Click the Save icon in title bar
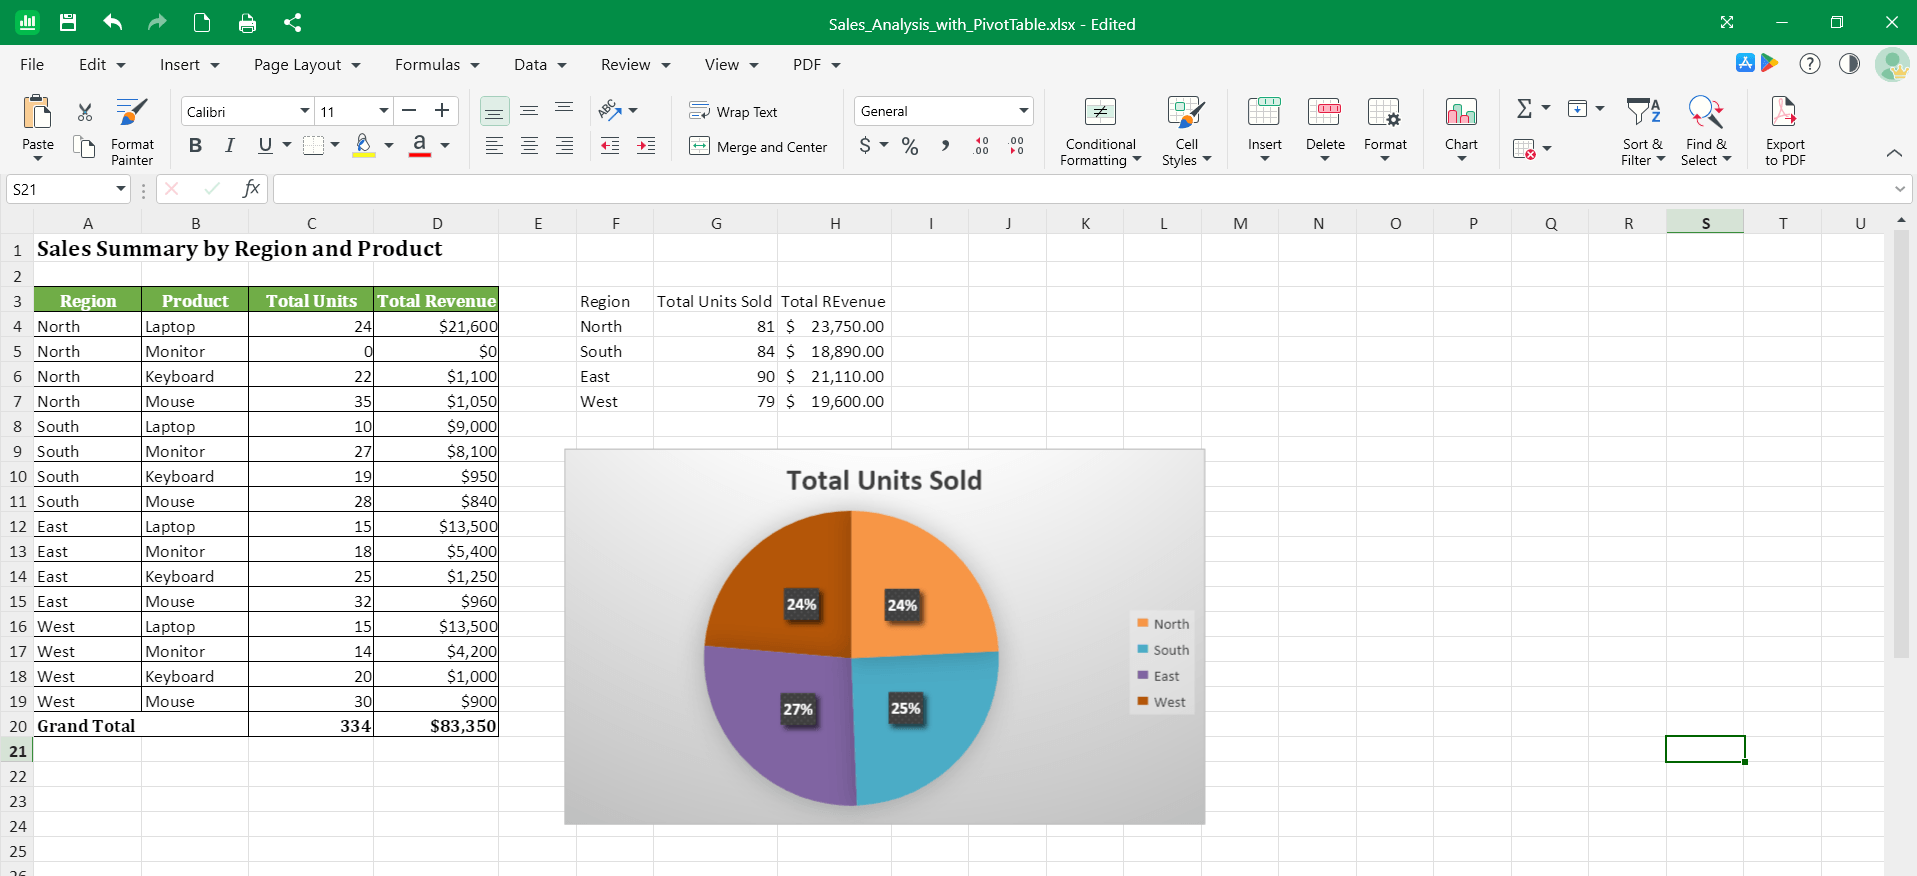The height and width of the screenshot is (876, 1917). (68, 23)
